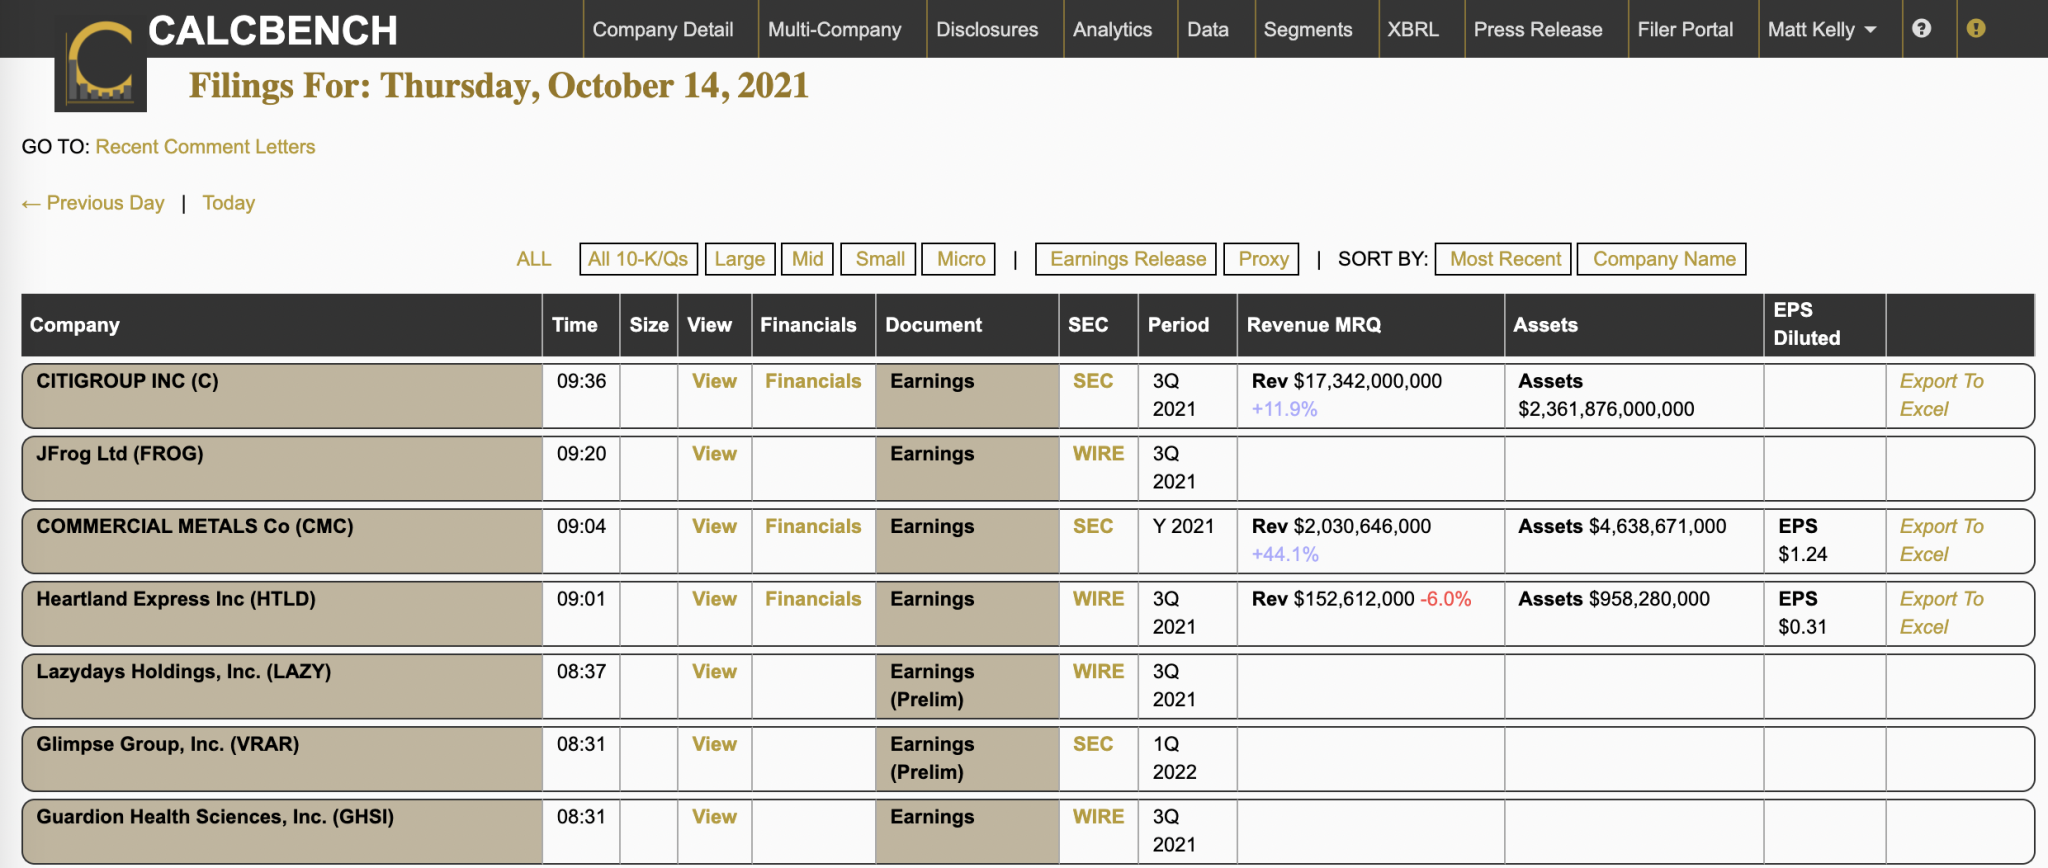Export Citigroup data to Excel
Viewport: 2048px width, 868px height.
[1940, 395]
